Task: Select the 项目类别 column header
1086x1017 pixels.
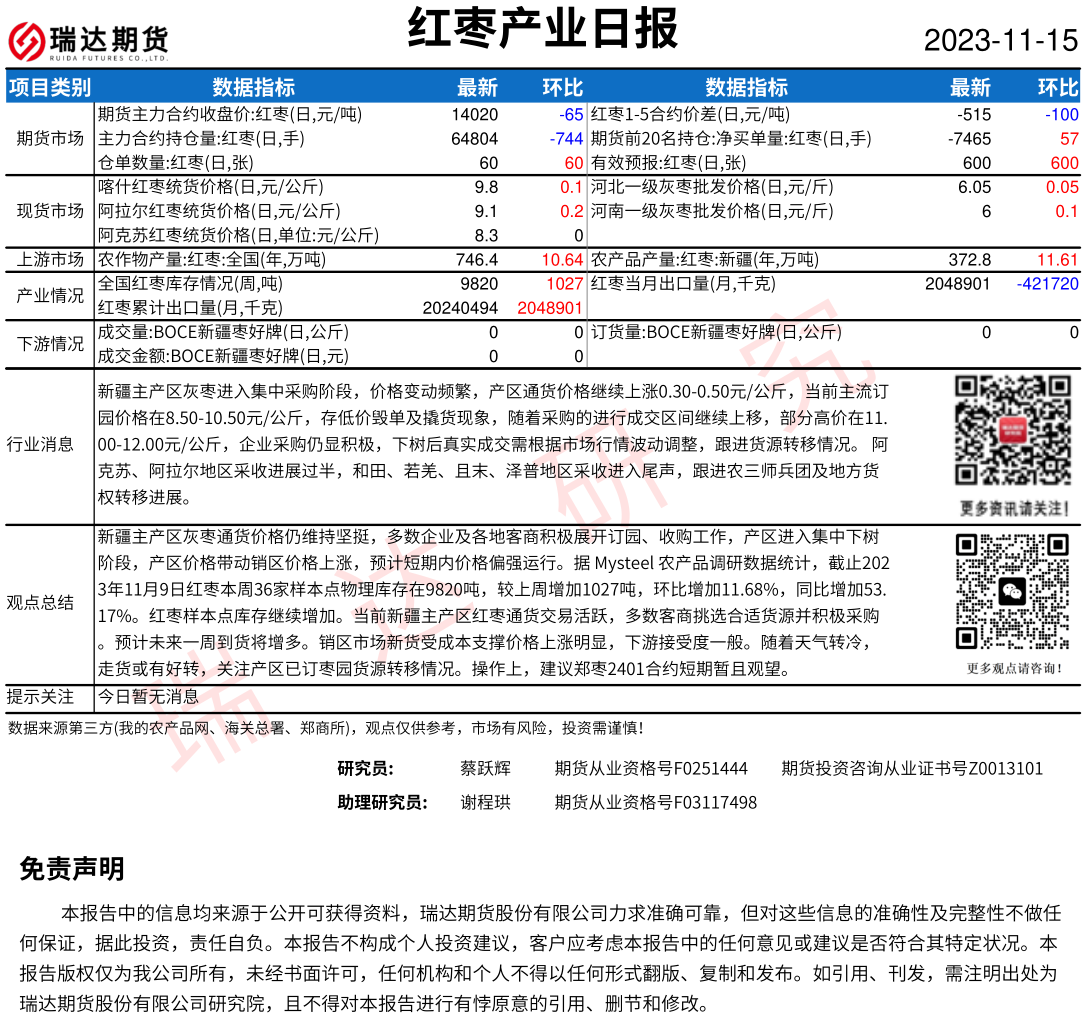Action: (50, 88)
